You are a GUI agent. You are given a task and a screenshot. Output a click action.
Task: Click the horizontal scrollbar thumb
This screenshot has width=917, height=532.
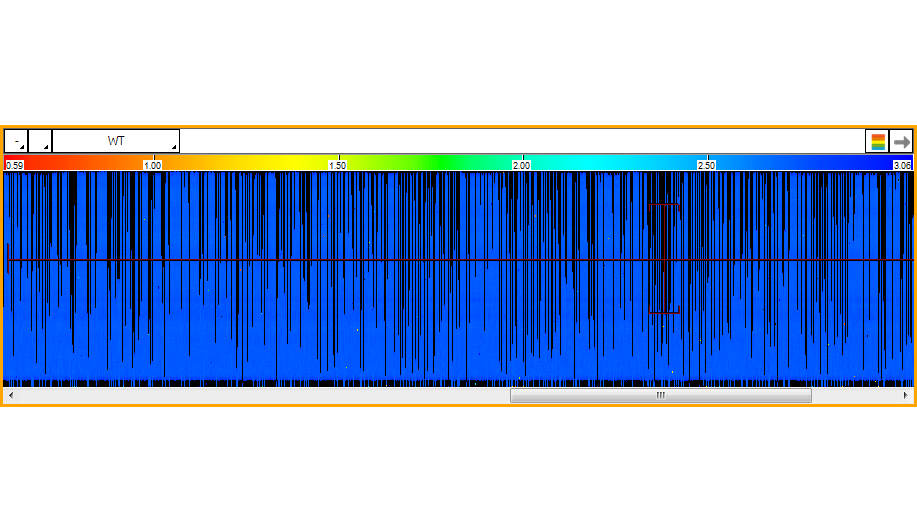click(x=660, y=396)
